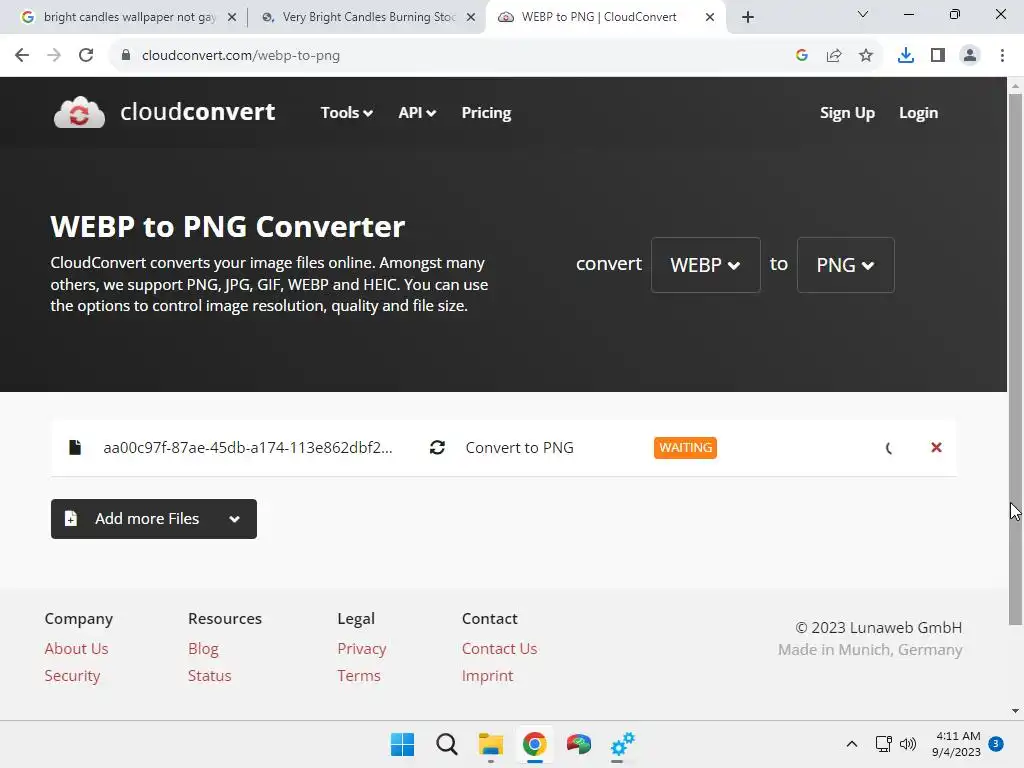
Task: Open Chrome three-dot menu
Action: pos(1002,56)
